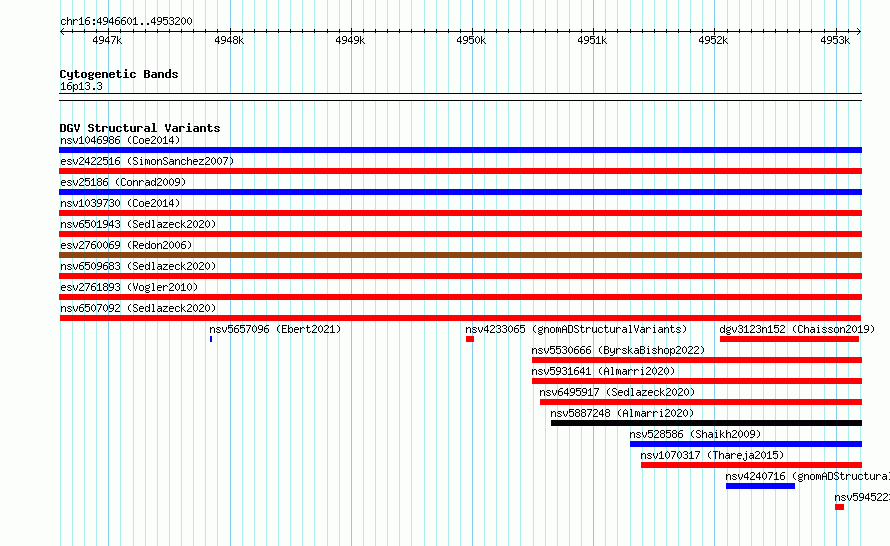Click the red nsv1070317 variant bar

coord(752,465)
